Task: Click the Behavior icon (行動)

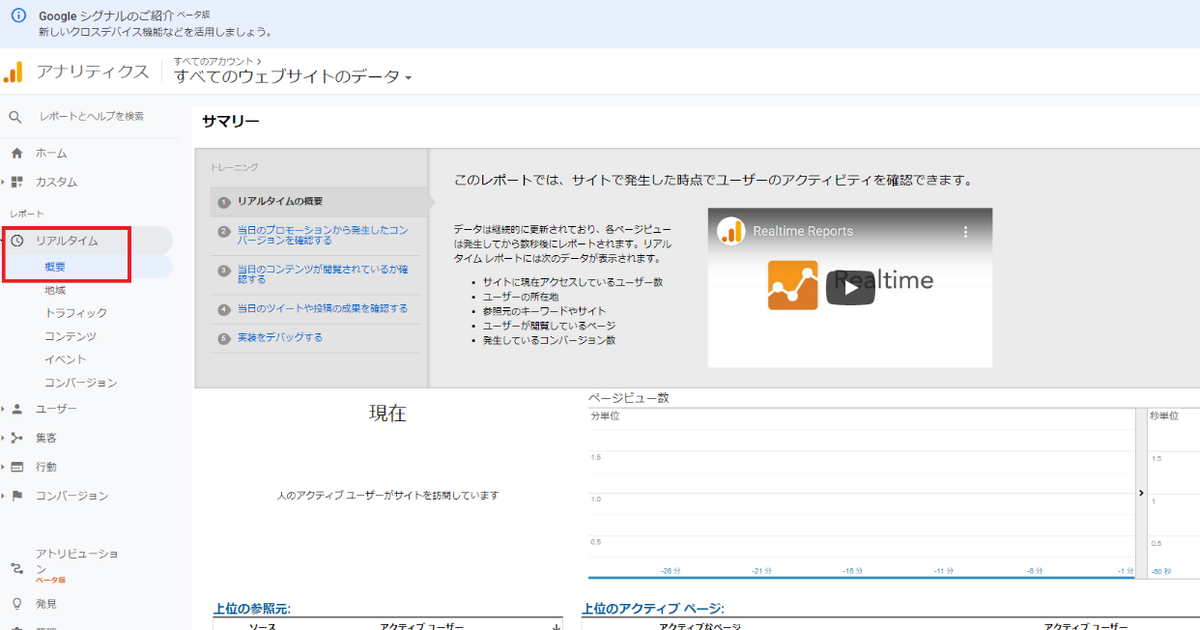Action: pos(17,467)
